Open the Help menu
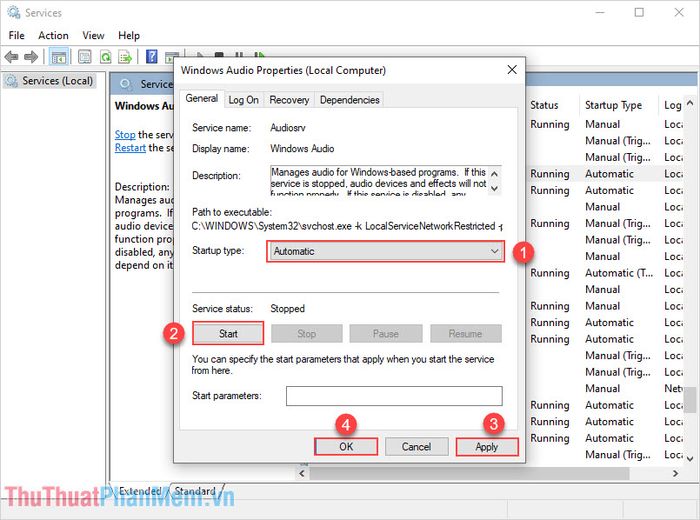This screenshot has height=520, width=700. point(129,35)
